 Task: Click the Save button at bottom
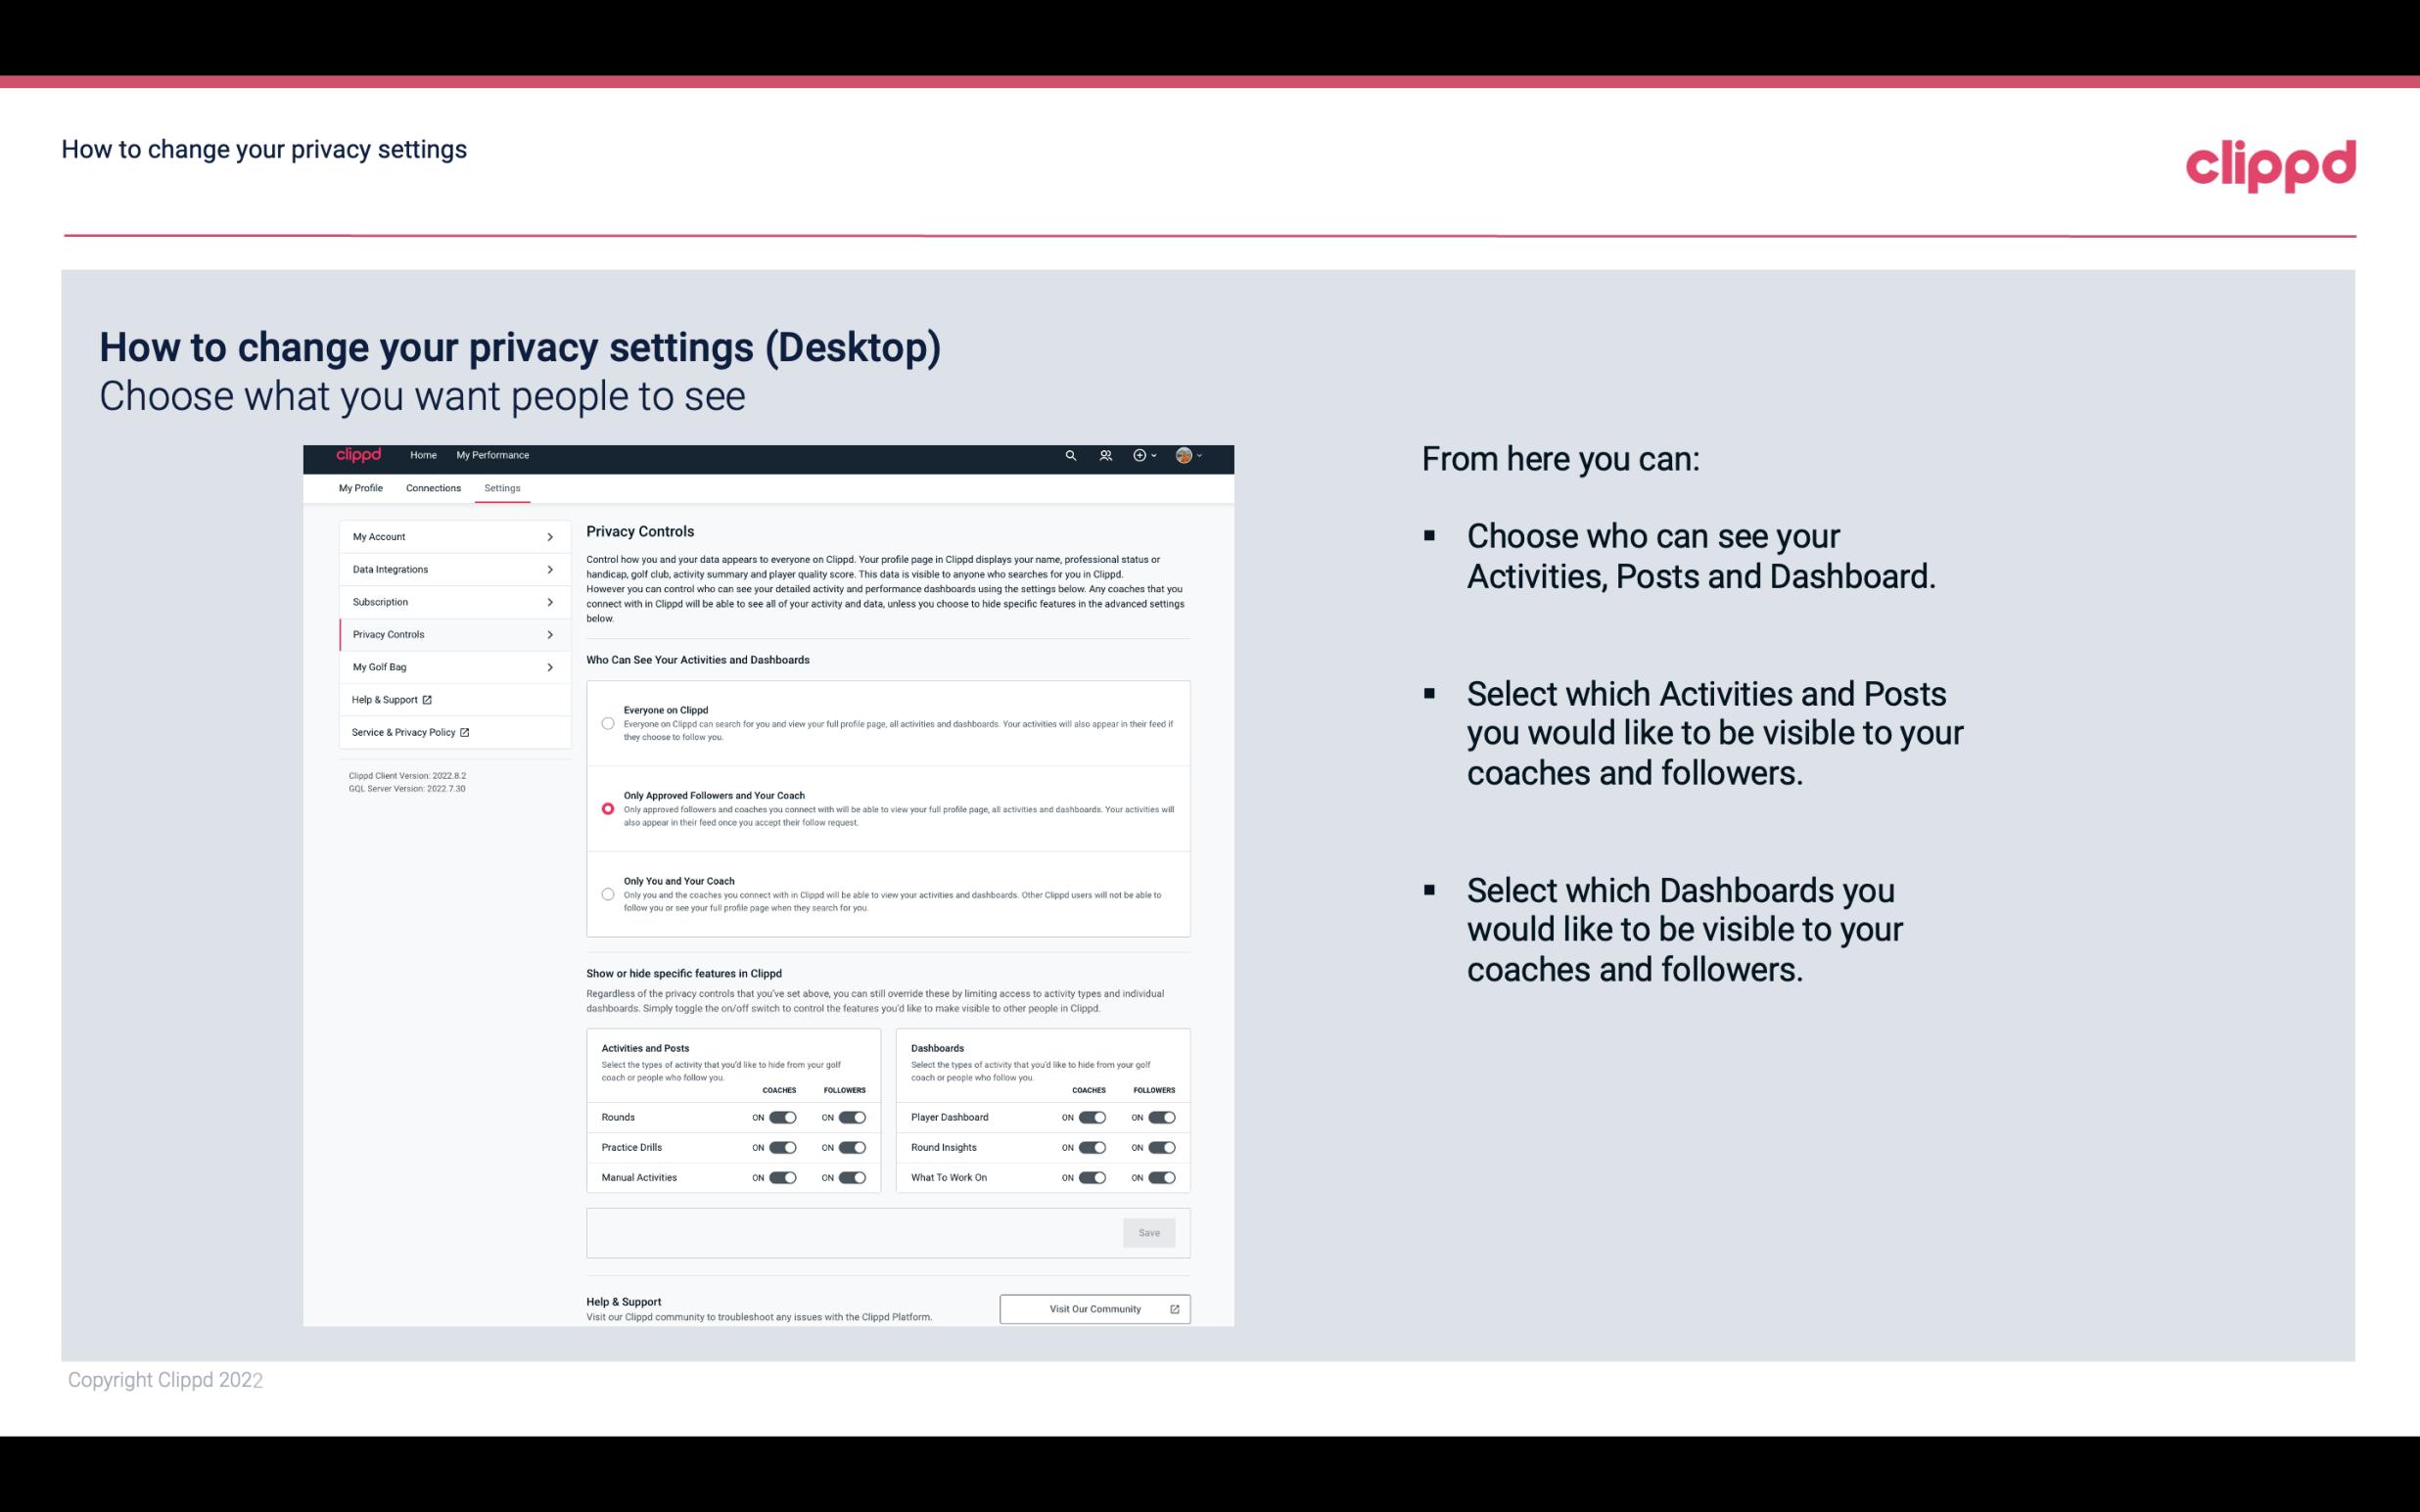(1148, 1231)
